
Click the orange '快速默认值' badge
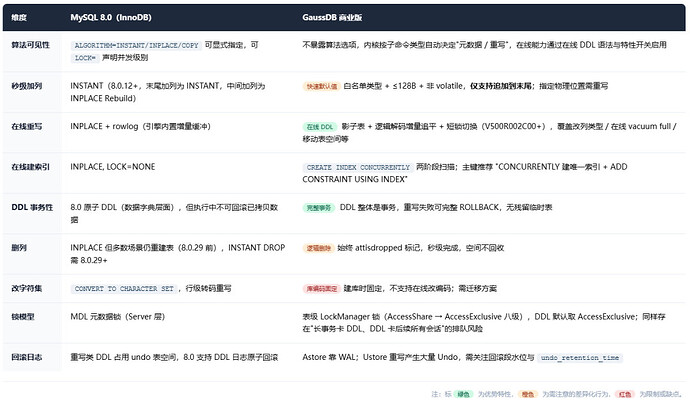pyautogui.click(x=322, y=86)
